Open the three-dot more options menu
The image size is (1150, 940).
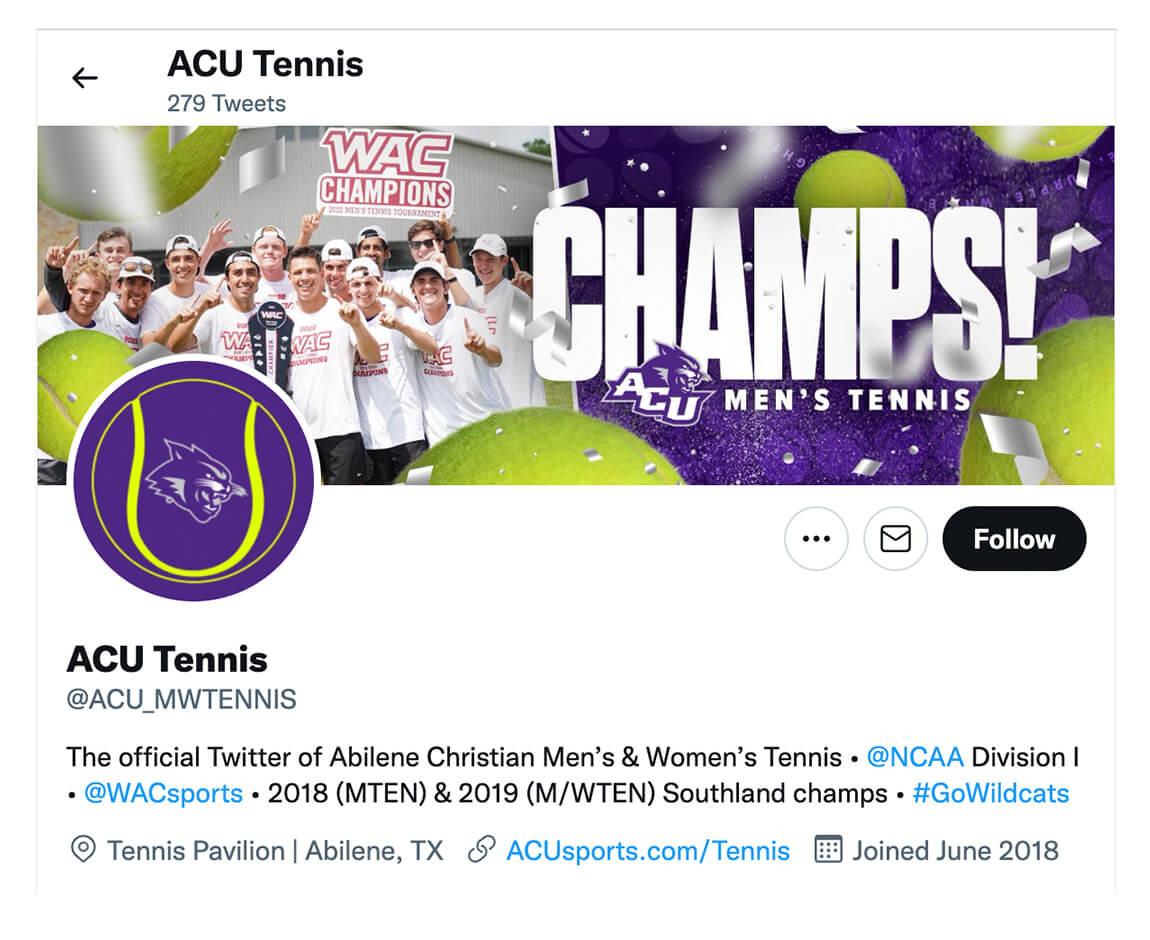click(816, 539)
